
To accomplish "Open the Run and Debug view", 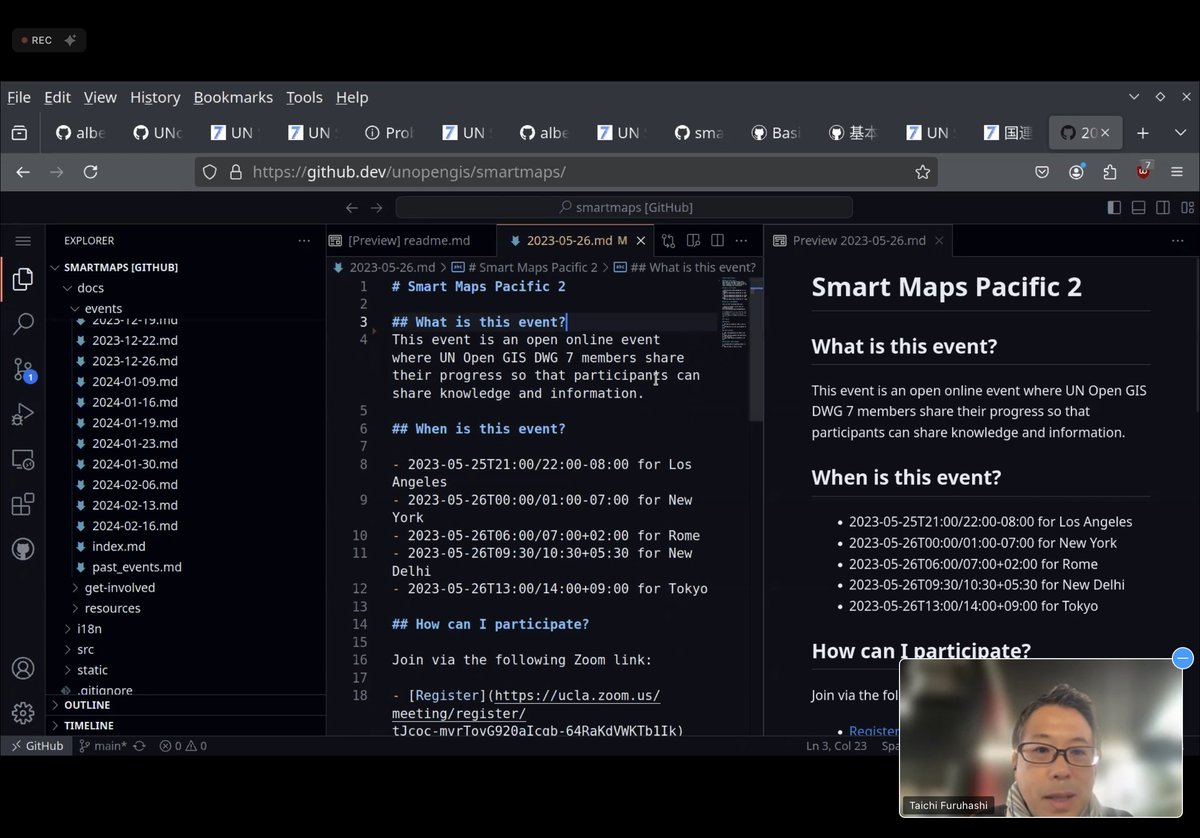I will click(x=23, y=414).
